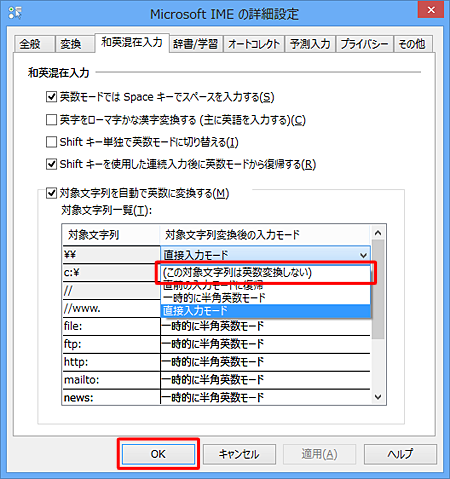The height and width of the screenshot is (479, 450).
Task: Open the オートコレクト tab
Action: [254, 44]
